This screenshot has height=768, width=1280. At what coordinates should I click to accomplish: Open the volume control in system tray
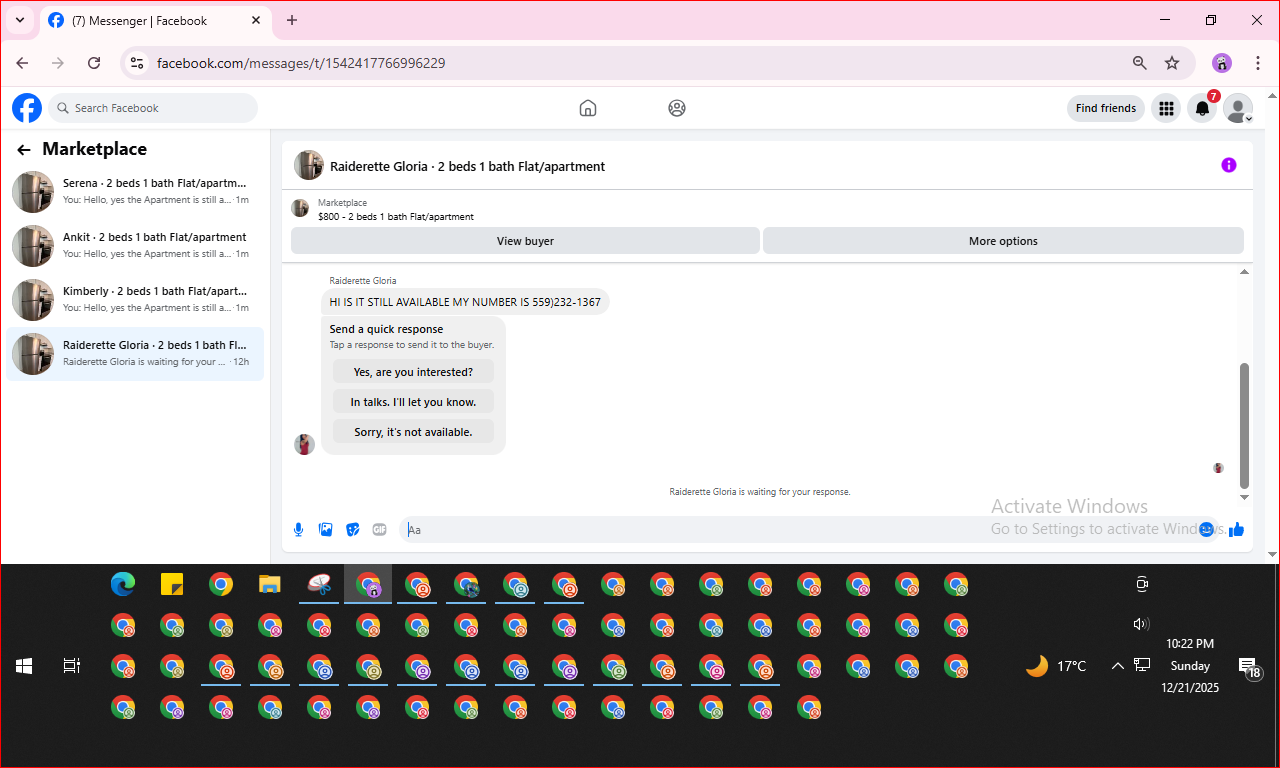pyautogui.click(x=1141, y=624)
